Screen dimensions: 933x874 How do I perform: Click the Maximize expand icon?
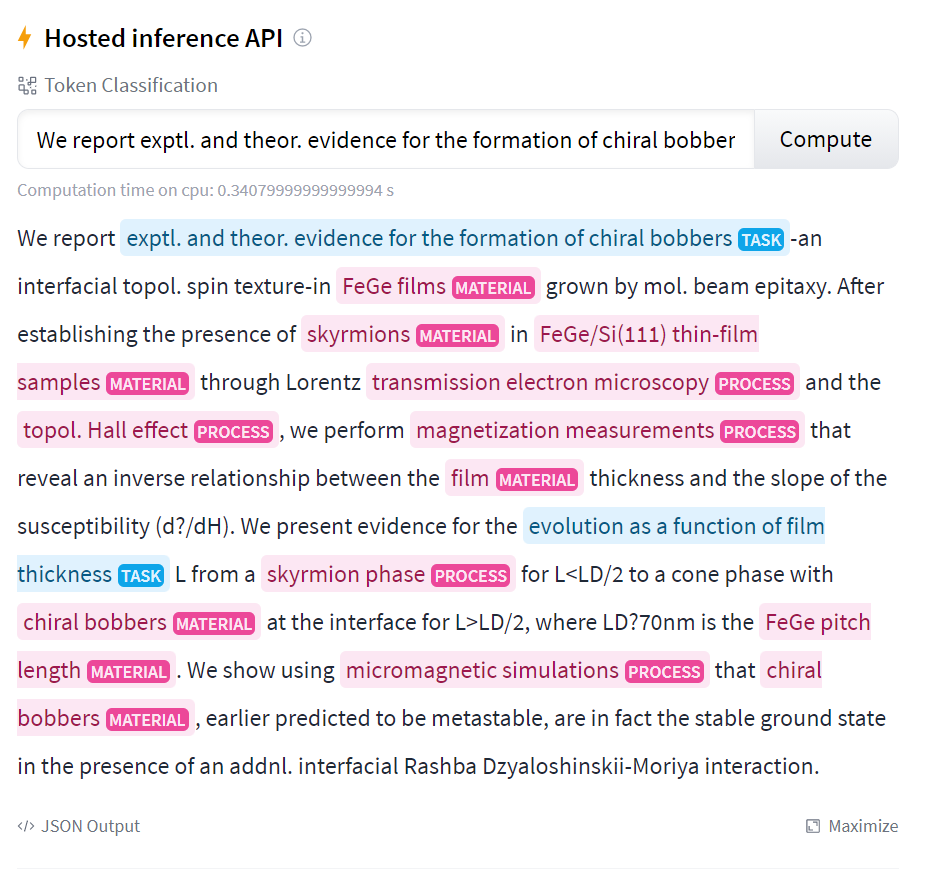[x=813, y=826]
